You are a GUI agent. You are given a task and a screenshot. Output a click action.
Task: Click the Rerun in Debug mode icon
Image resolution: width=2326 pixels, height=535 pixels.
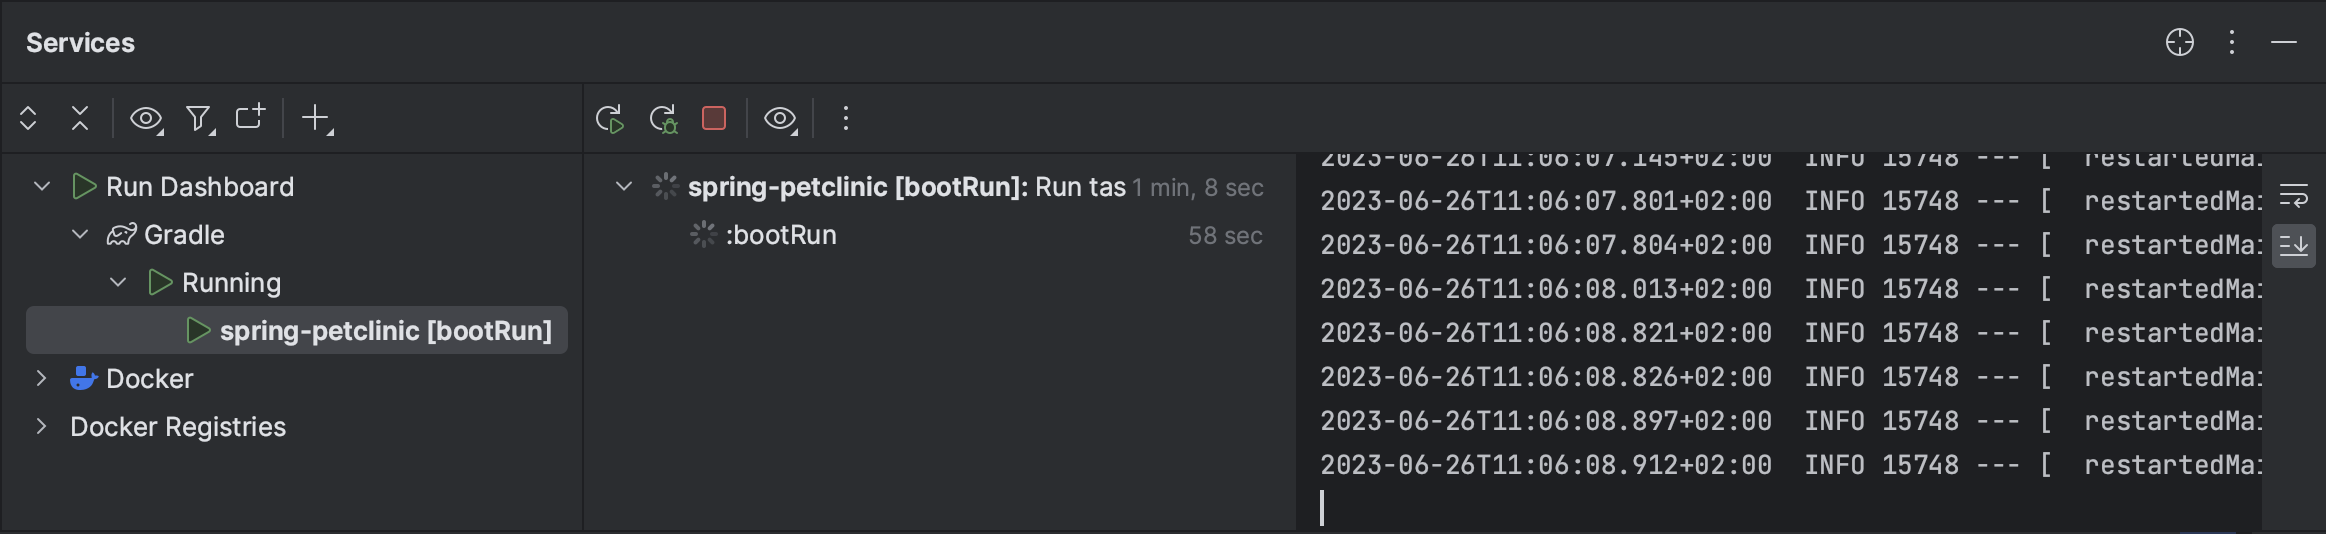(663, 119)
